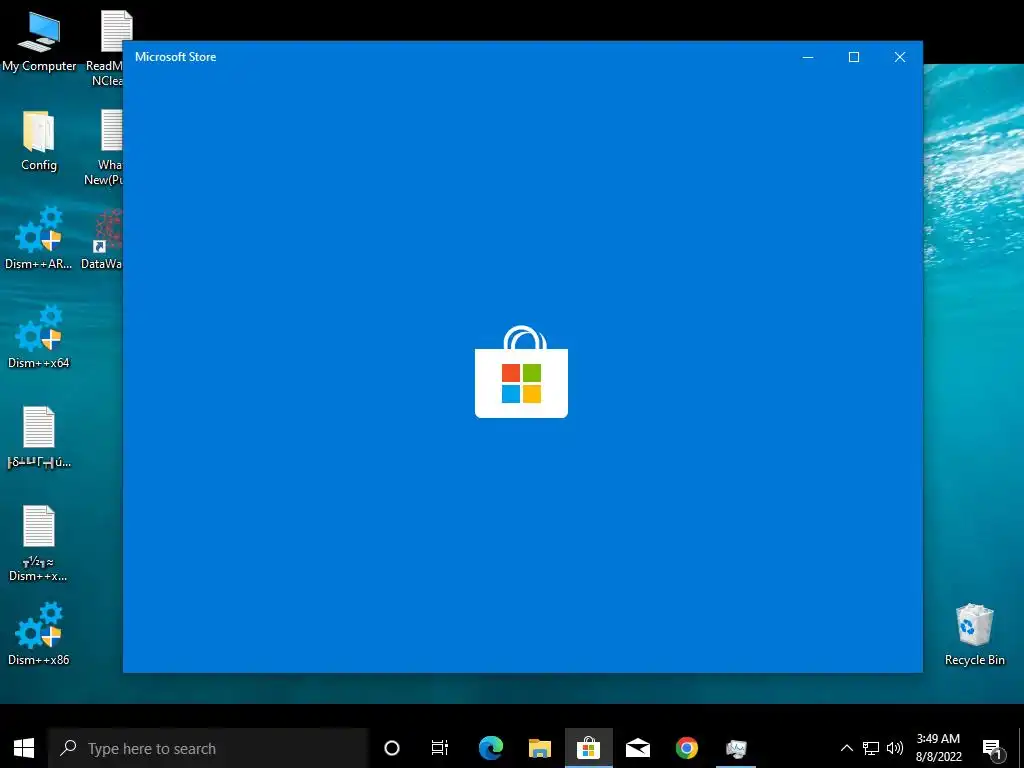Open network status in system tray
Viewport: 1024px width, 768px height.
(871, 748)
